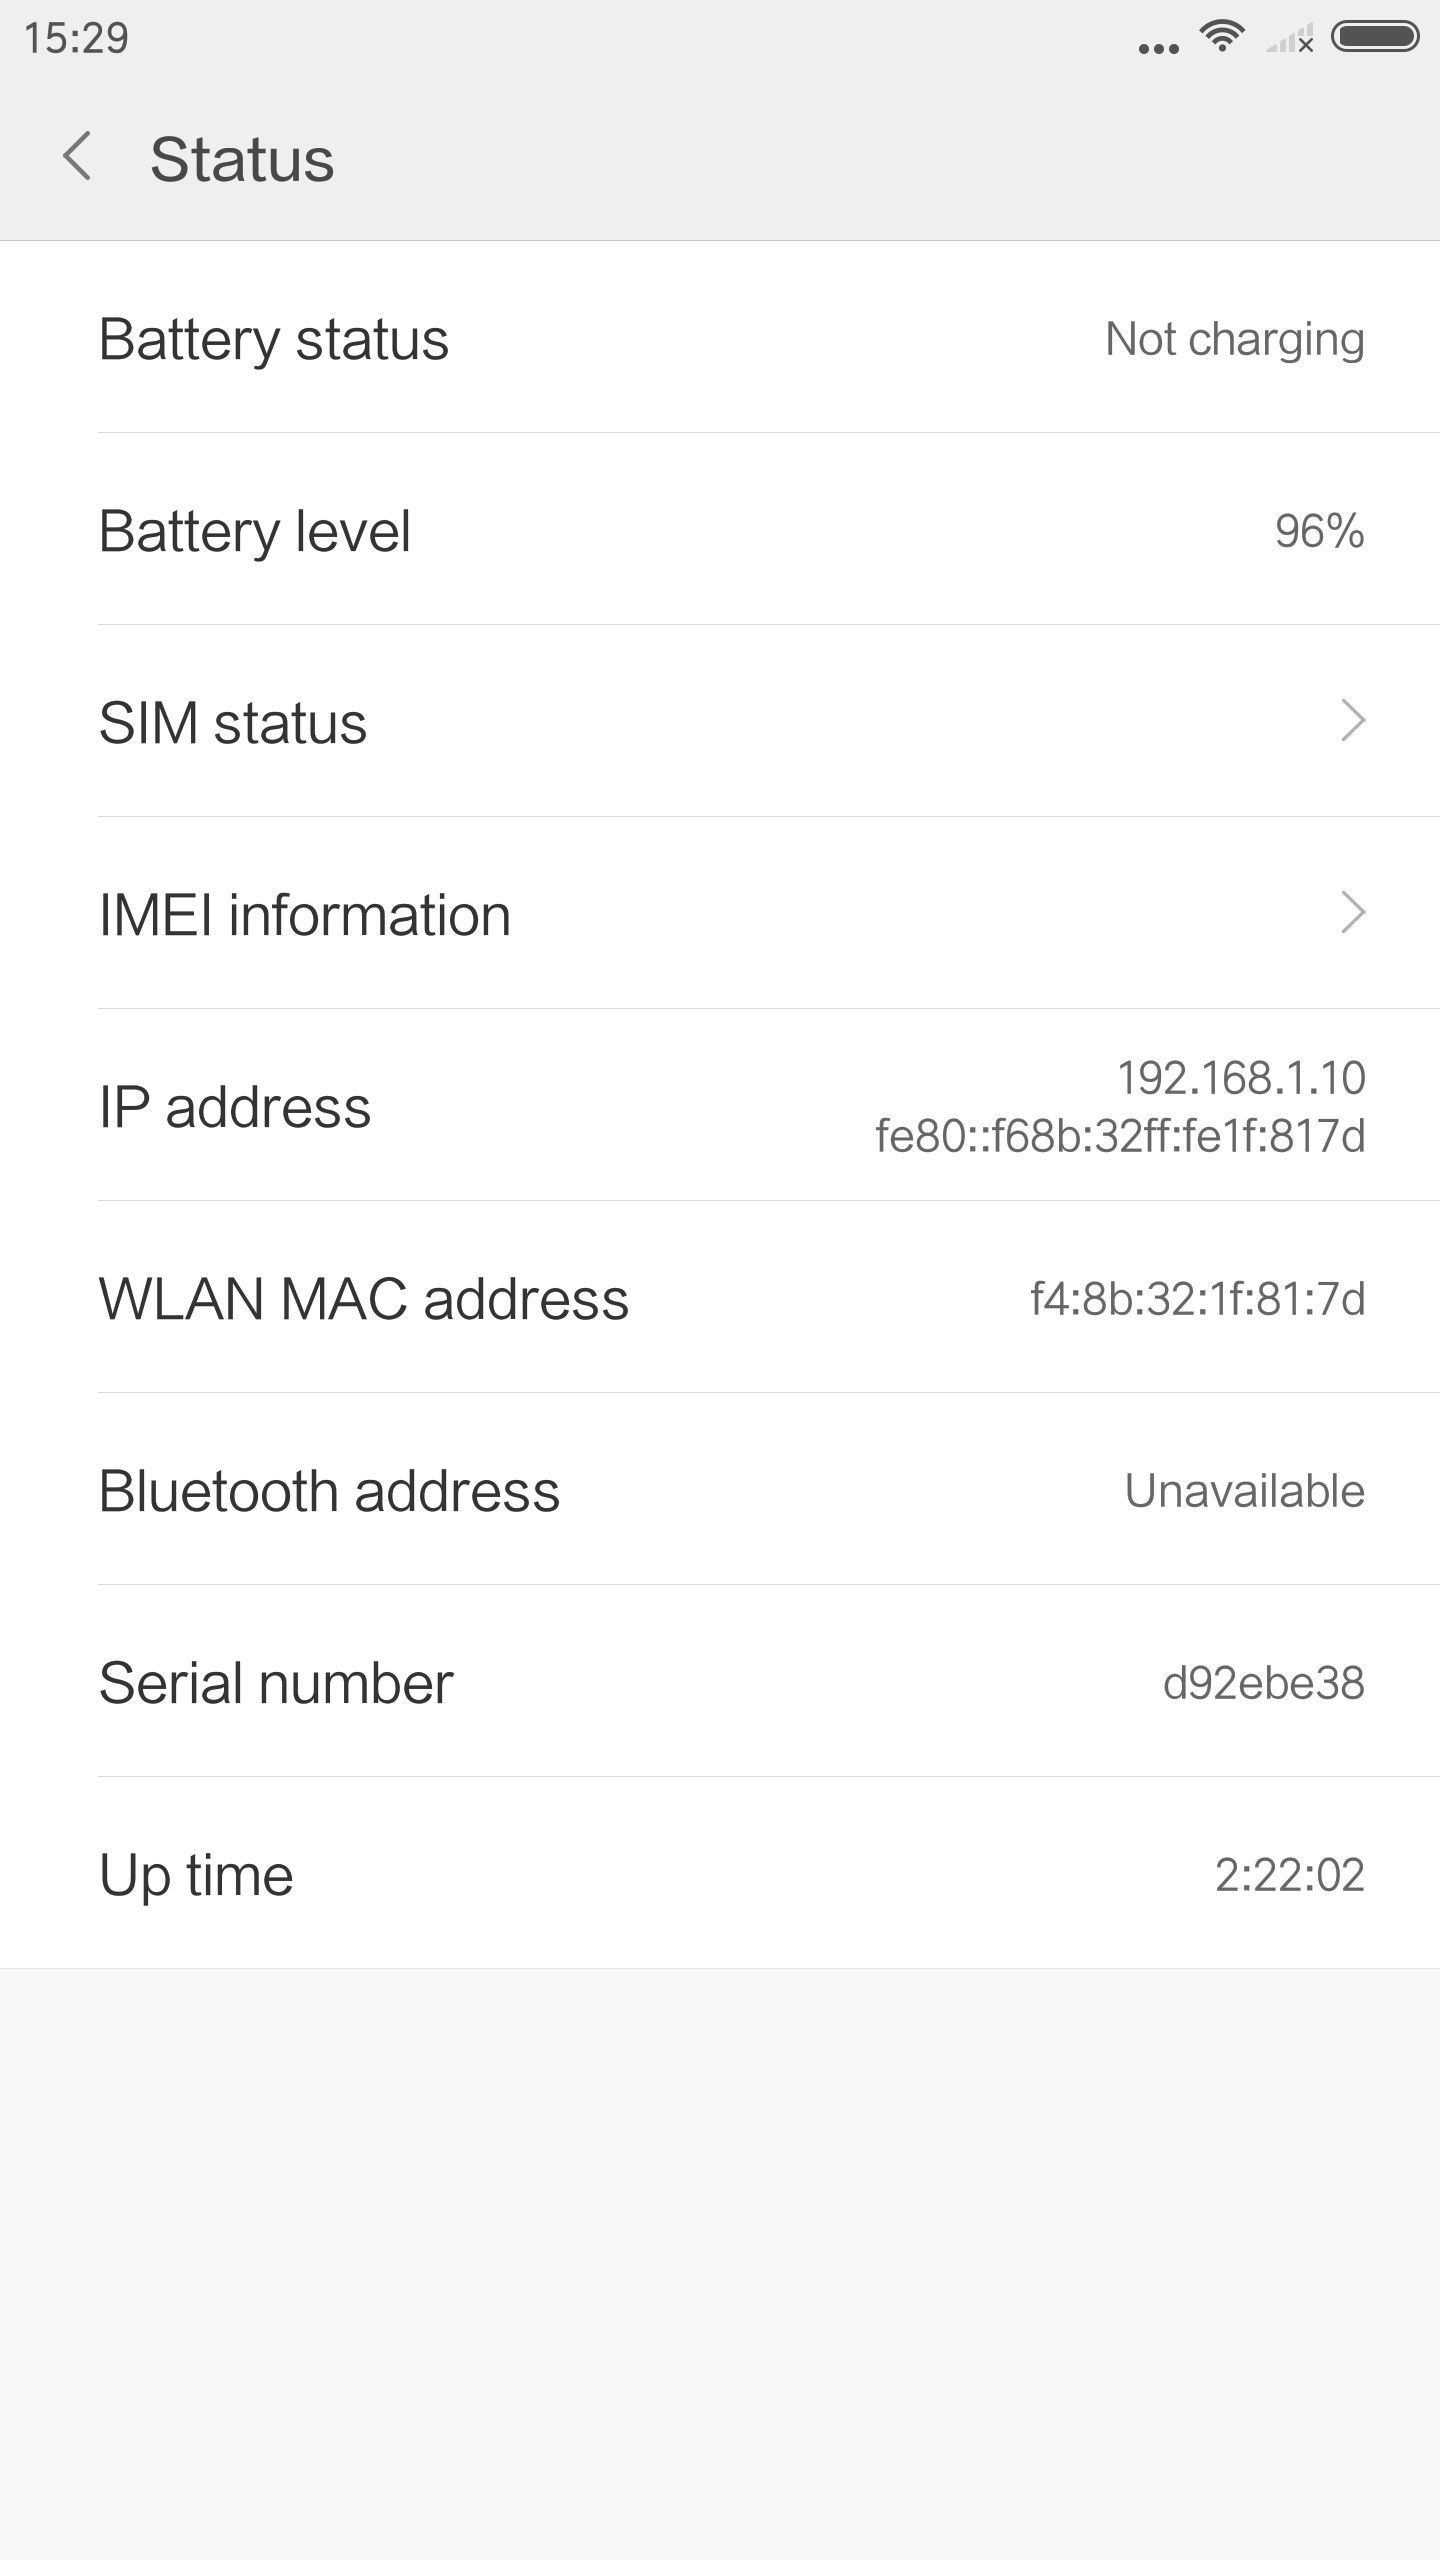Tap the cellular signal icon
The width and height of the screenshot is (1440, 2560).
pos(1290,40)
